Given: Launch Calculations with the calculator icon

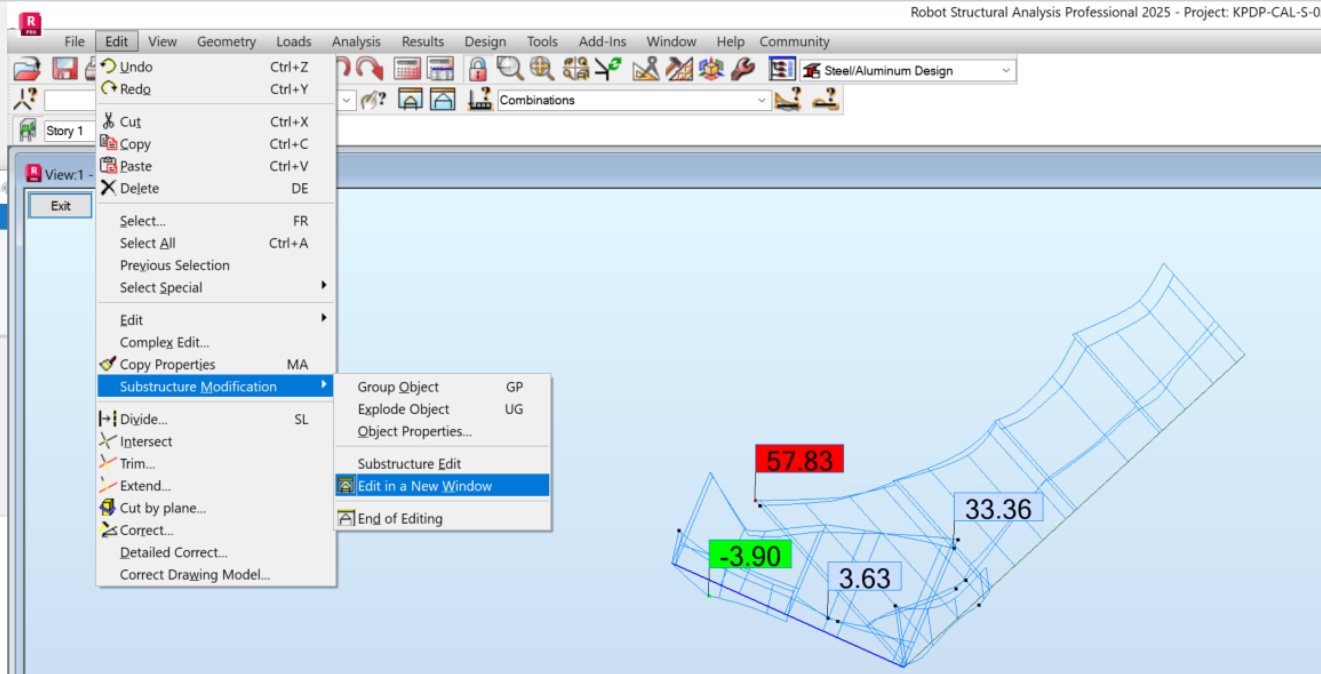Looking at the screenshot, I should 407,68.
